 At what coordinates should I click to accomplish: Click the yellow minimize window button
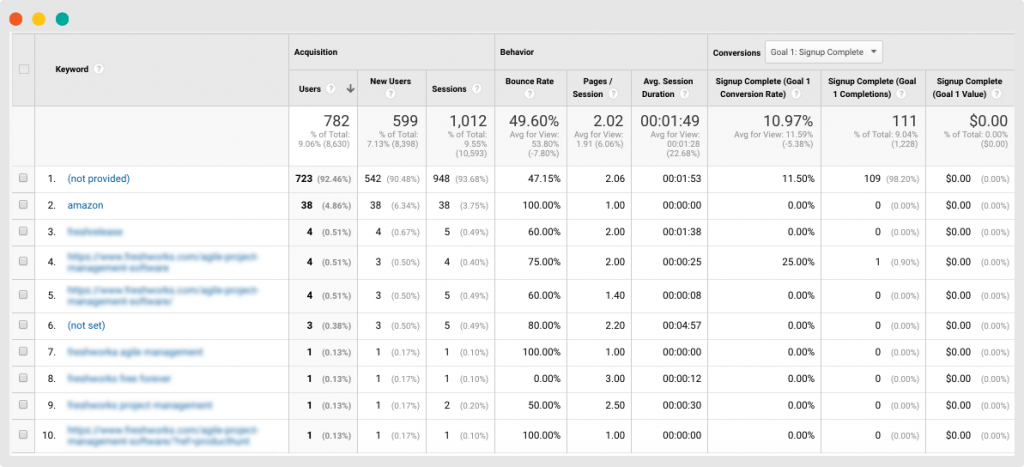pyautogui.click(x=39, y=18)
